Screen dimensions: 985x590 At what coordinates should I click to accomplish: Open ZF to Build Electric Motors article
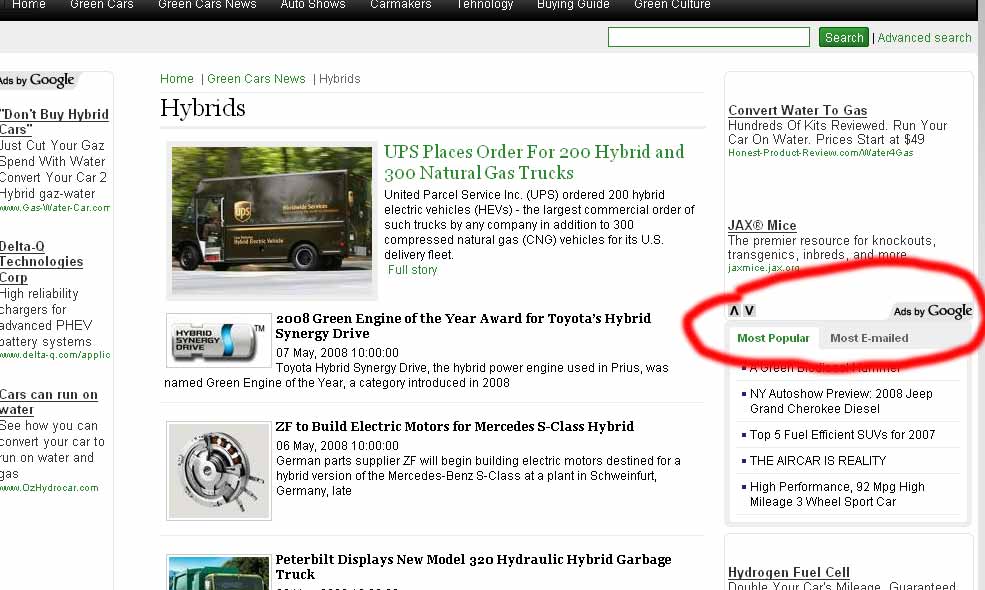tap(455, 426)
